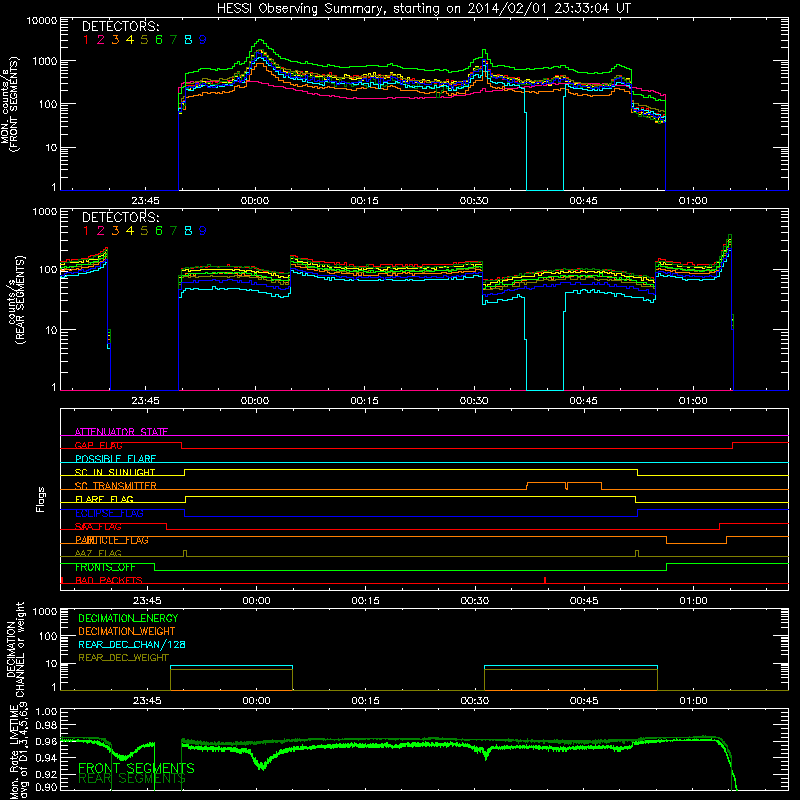Click detector 4 in the rear segments legend
Viewport: 800px width, 800px height.
(x=130, y=231)
